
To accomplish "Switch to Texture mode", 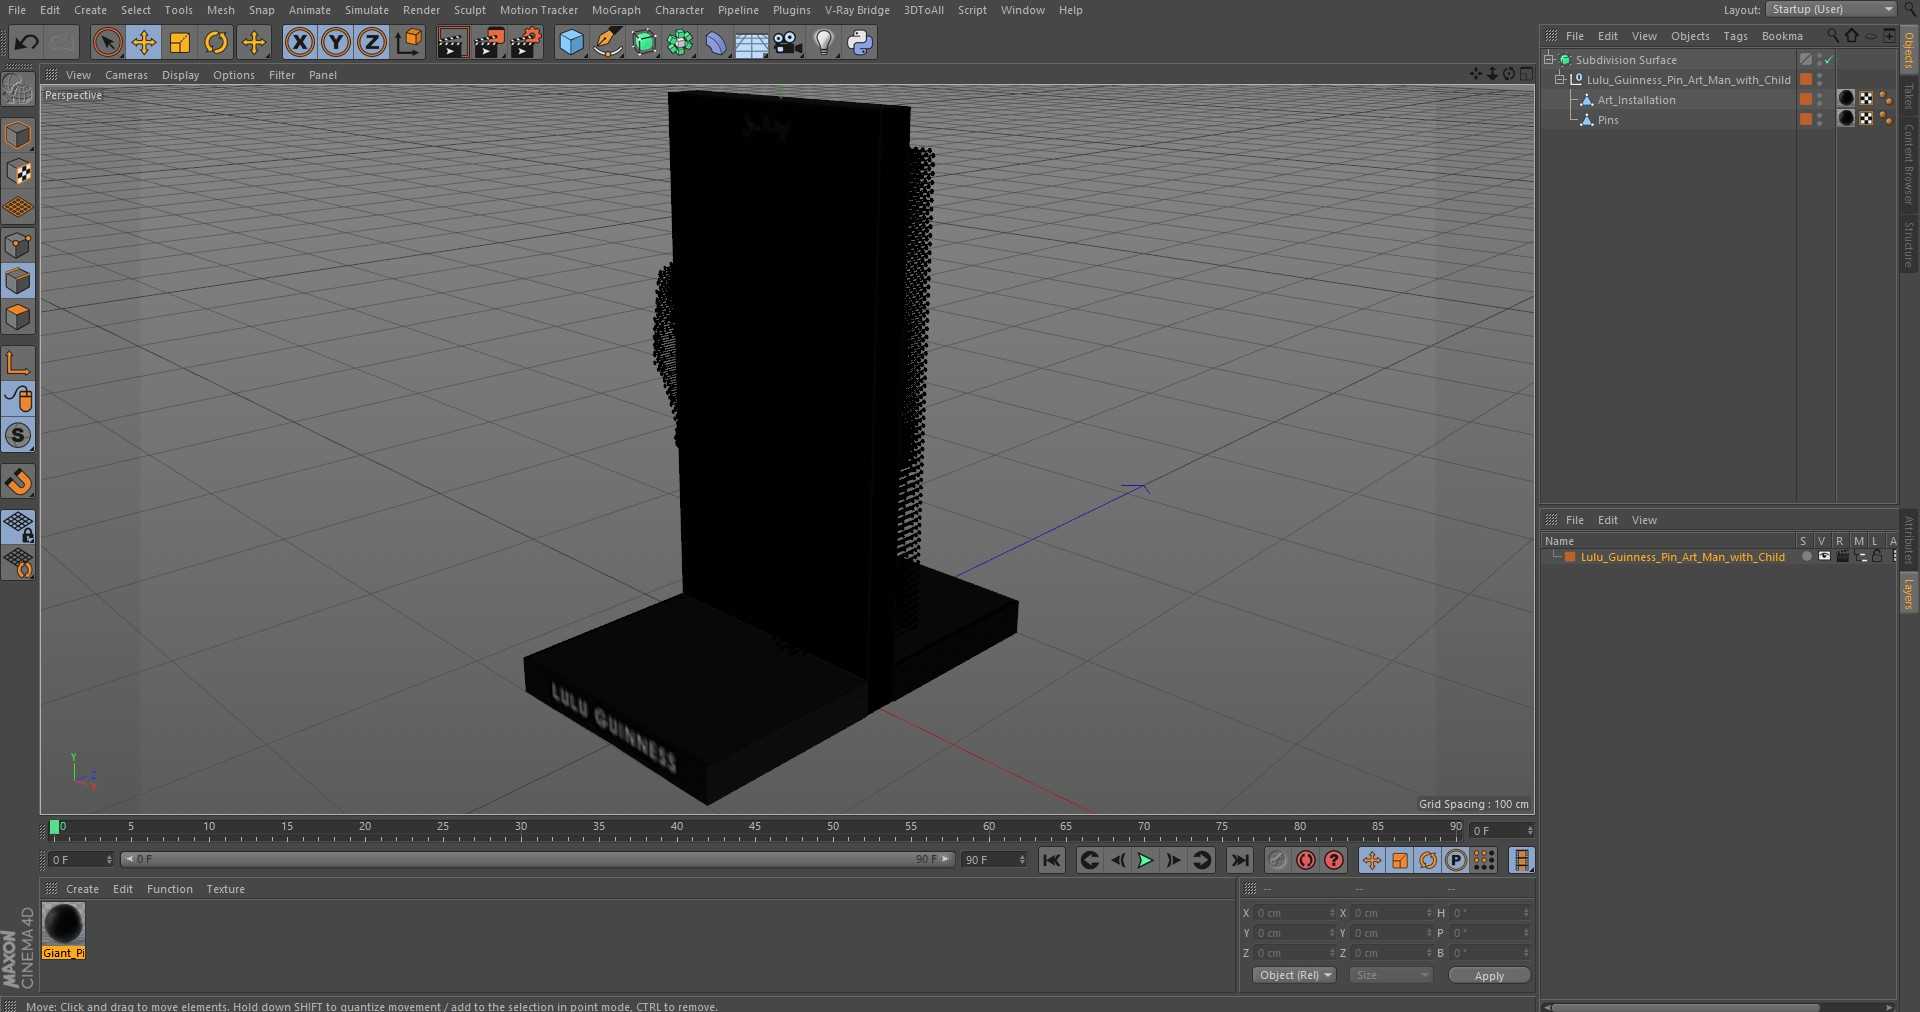I will tap(18, 172).
